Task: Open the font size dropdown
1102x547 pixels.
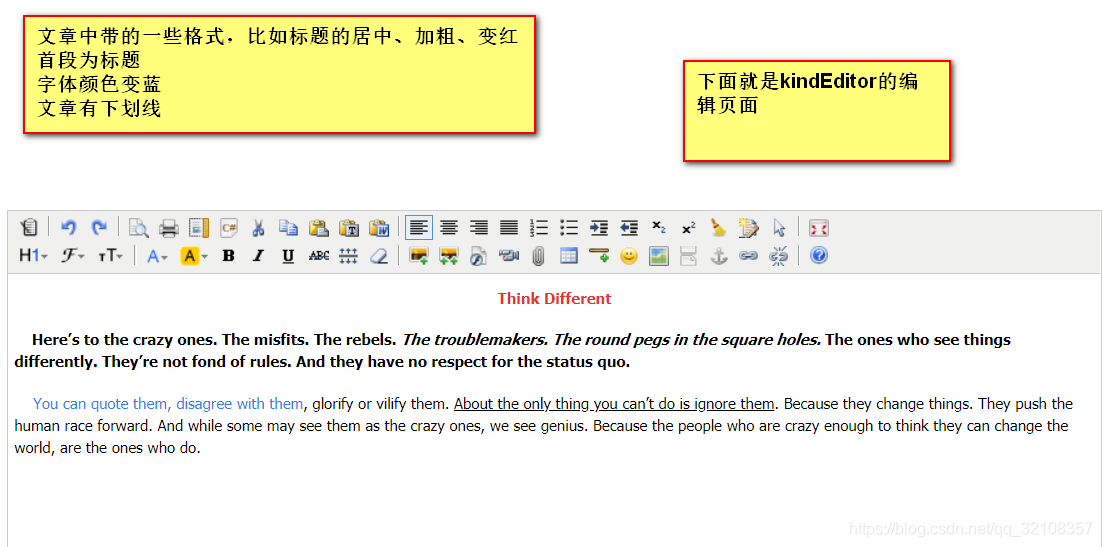Action: (110, 256)
